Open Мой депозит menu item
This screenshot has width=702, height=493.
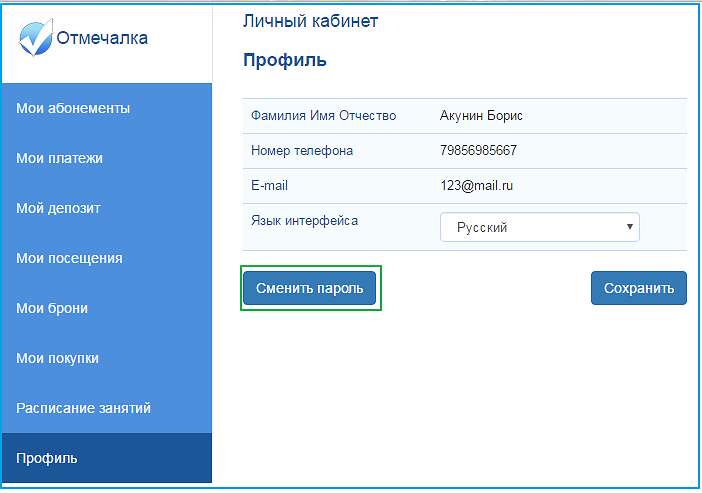[x=107, y=208]
